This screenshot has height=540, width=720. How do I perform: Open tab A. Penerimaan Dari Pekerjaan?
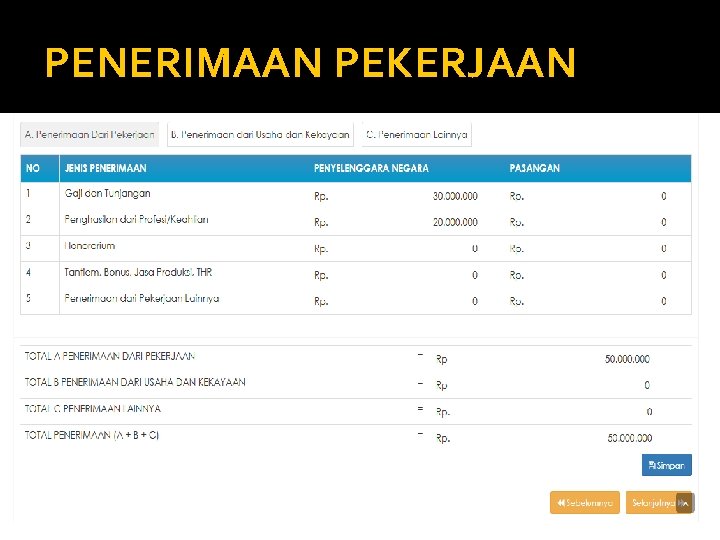[90, 135]
